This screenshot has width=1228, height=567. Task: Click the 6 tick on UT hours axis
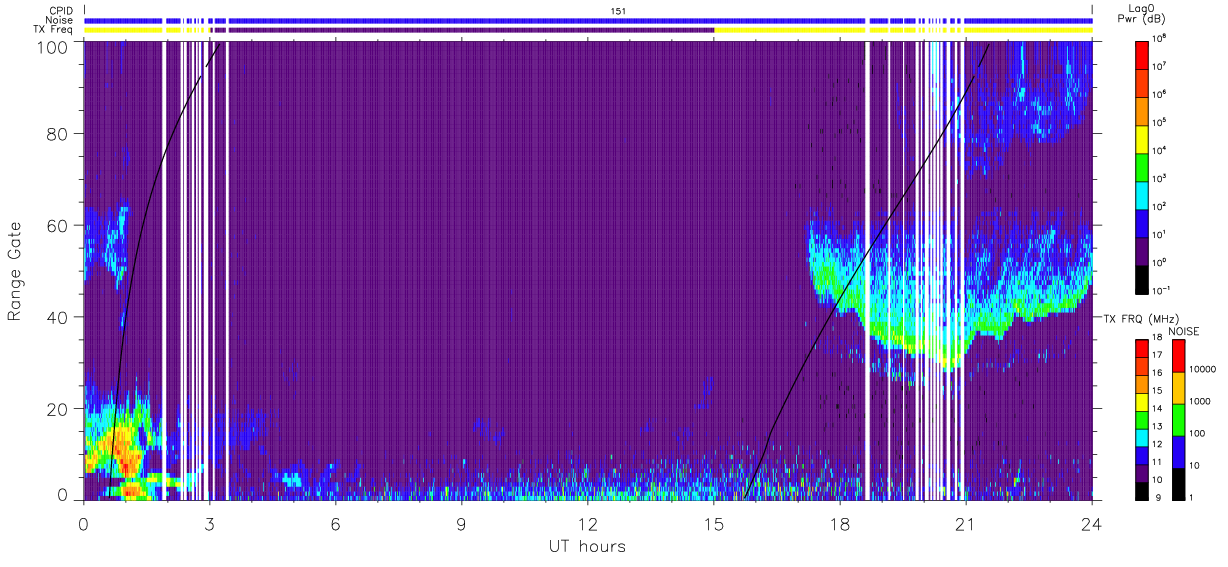coord(336,523)
